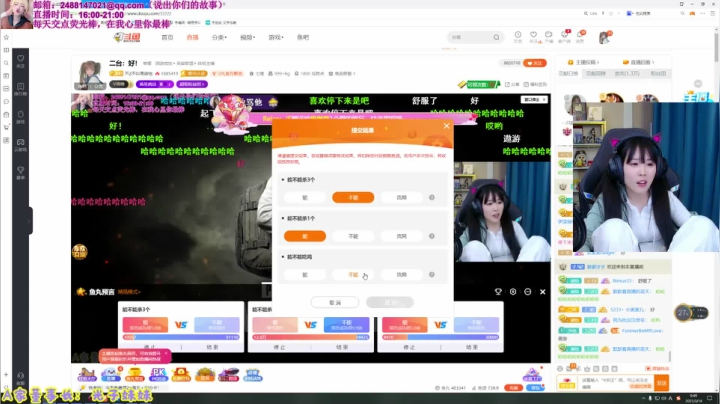Focus the site search input field
This screenshot has height=404, width=720.
coord(471,37)
